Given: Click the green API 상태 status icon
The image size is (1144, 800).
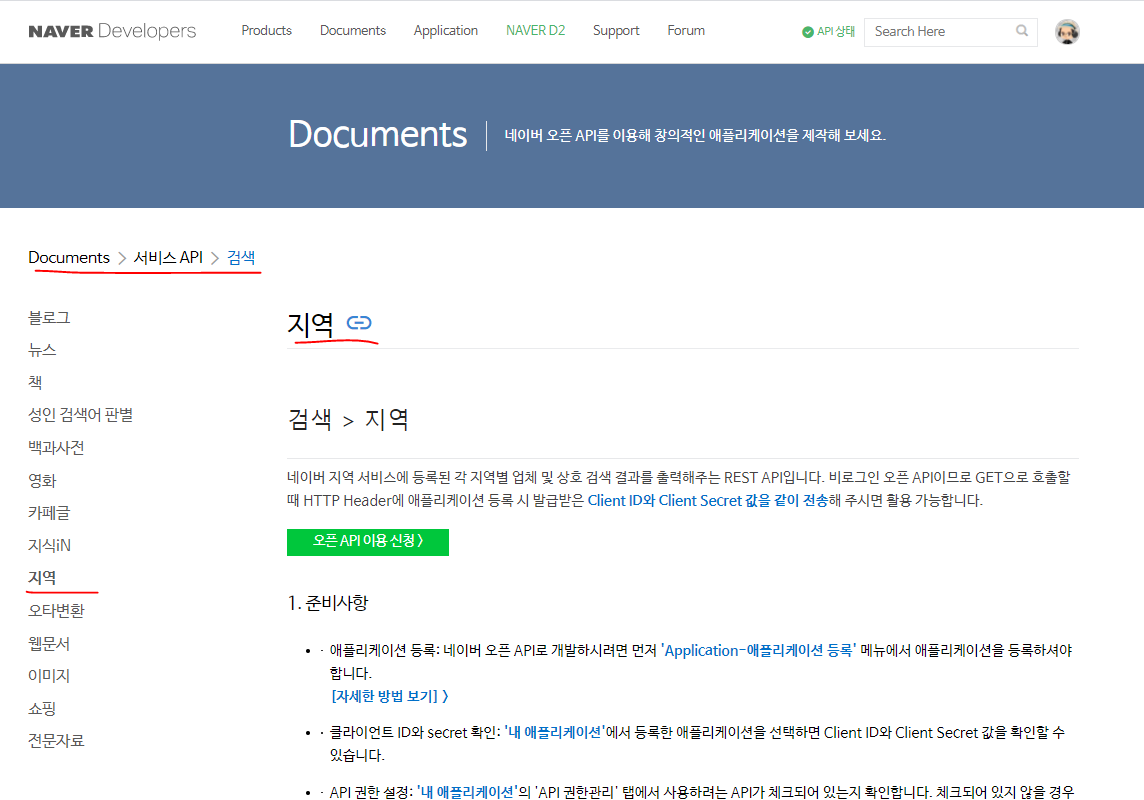Looking at the screenshot, I should 806,31.
